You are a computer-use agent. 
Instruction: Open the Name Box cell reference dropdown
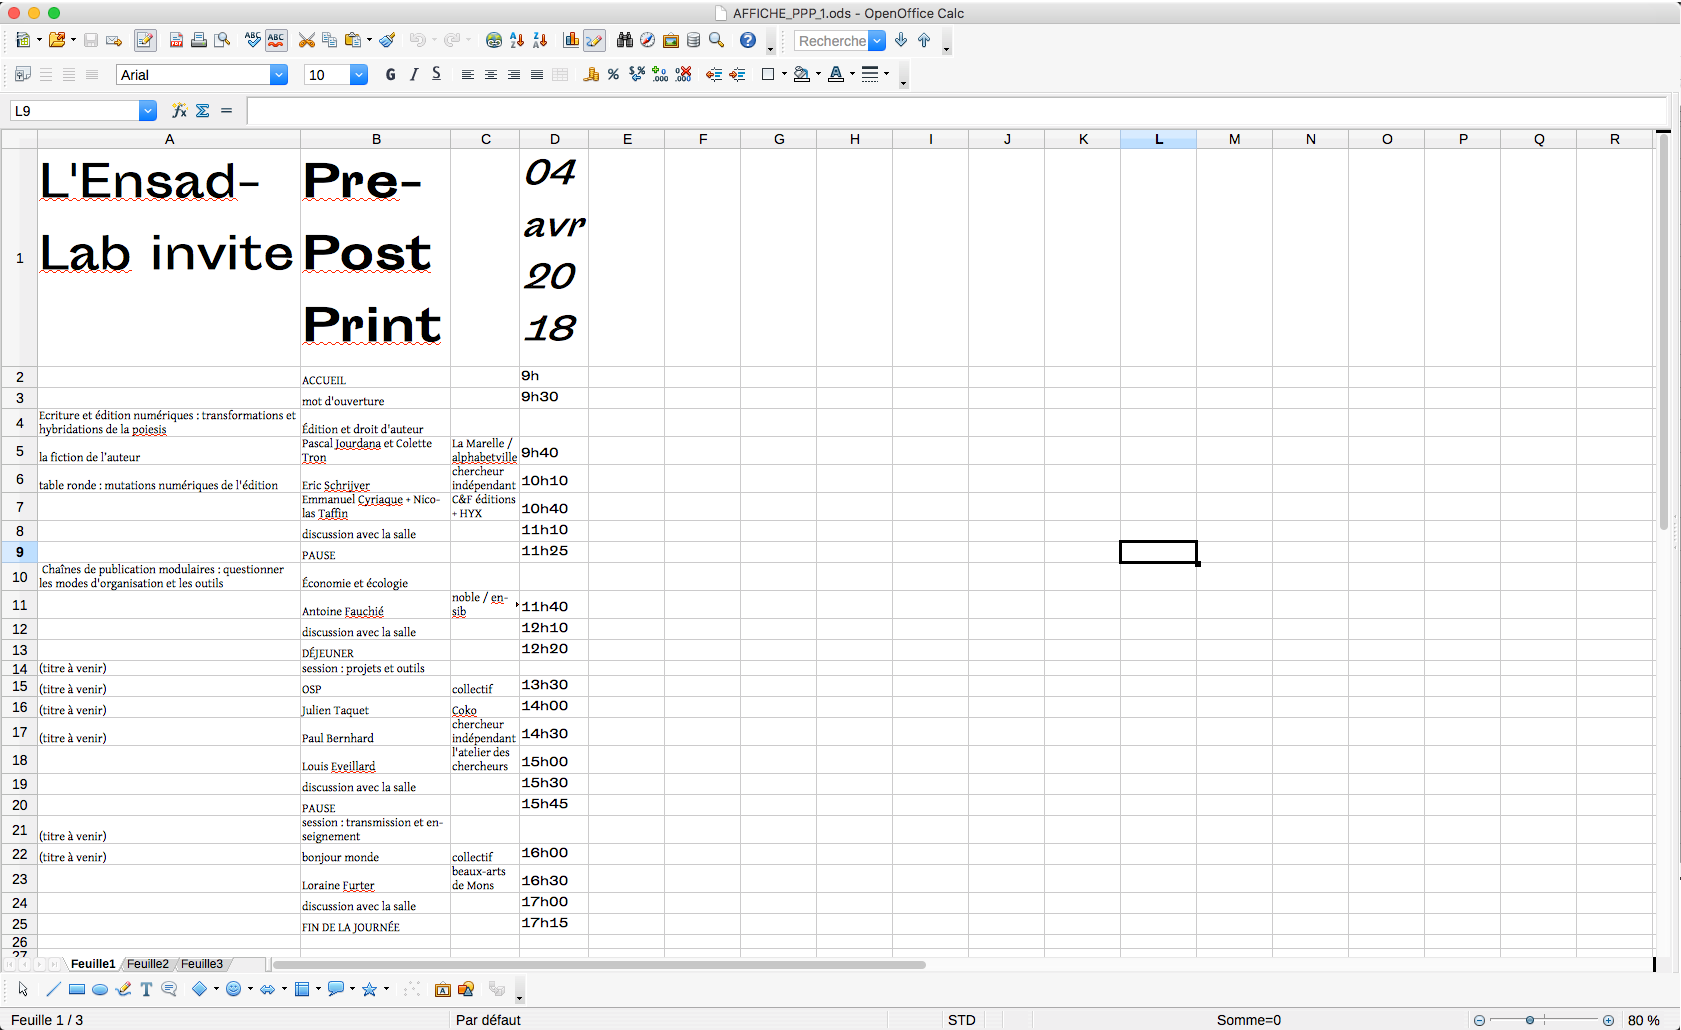148,111
